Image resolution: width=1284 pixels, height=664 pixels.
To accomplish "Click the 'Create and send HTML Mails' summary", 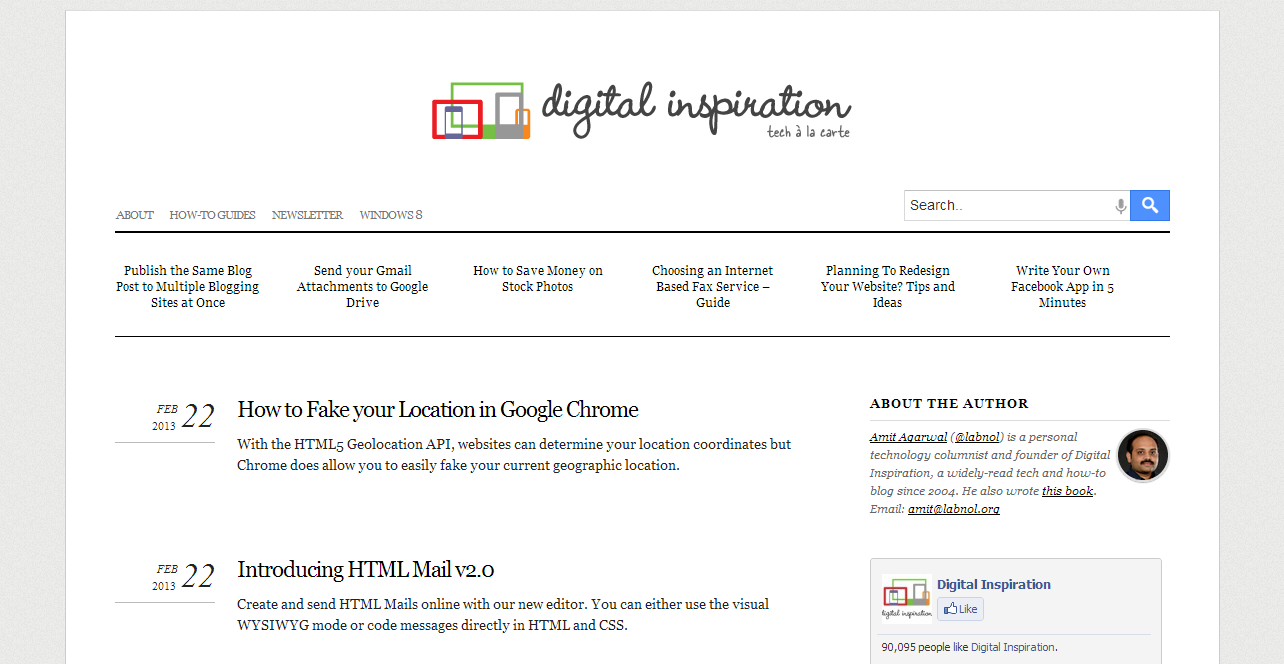I will (x=503, y=615).
